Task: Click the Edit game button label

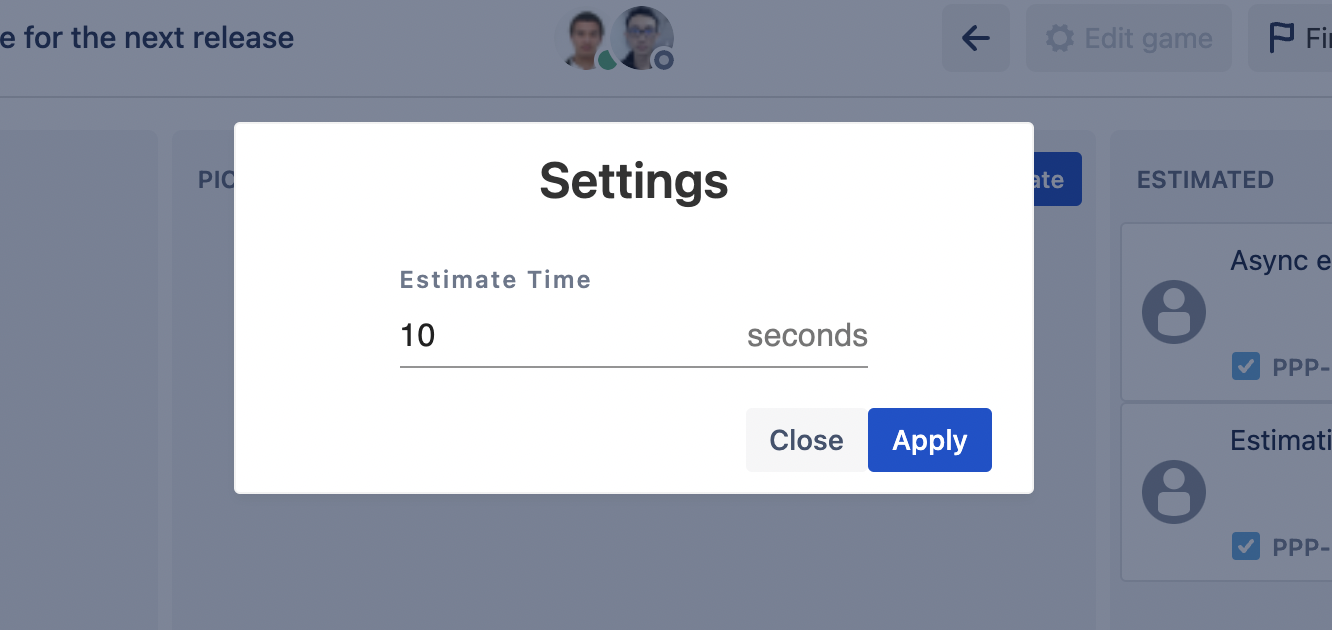Action: coord(1148,39)
